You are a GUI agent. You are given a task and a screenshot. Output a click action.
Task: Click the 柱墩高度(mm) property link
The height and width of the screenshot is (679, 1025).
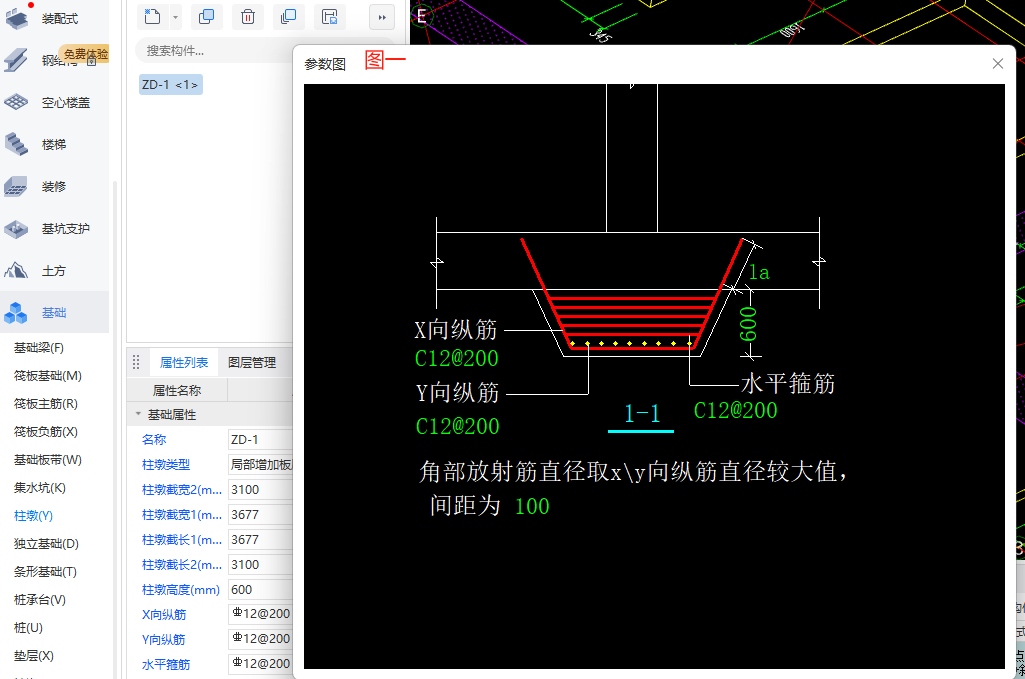coord(180,589)
